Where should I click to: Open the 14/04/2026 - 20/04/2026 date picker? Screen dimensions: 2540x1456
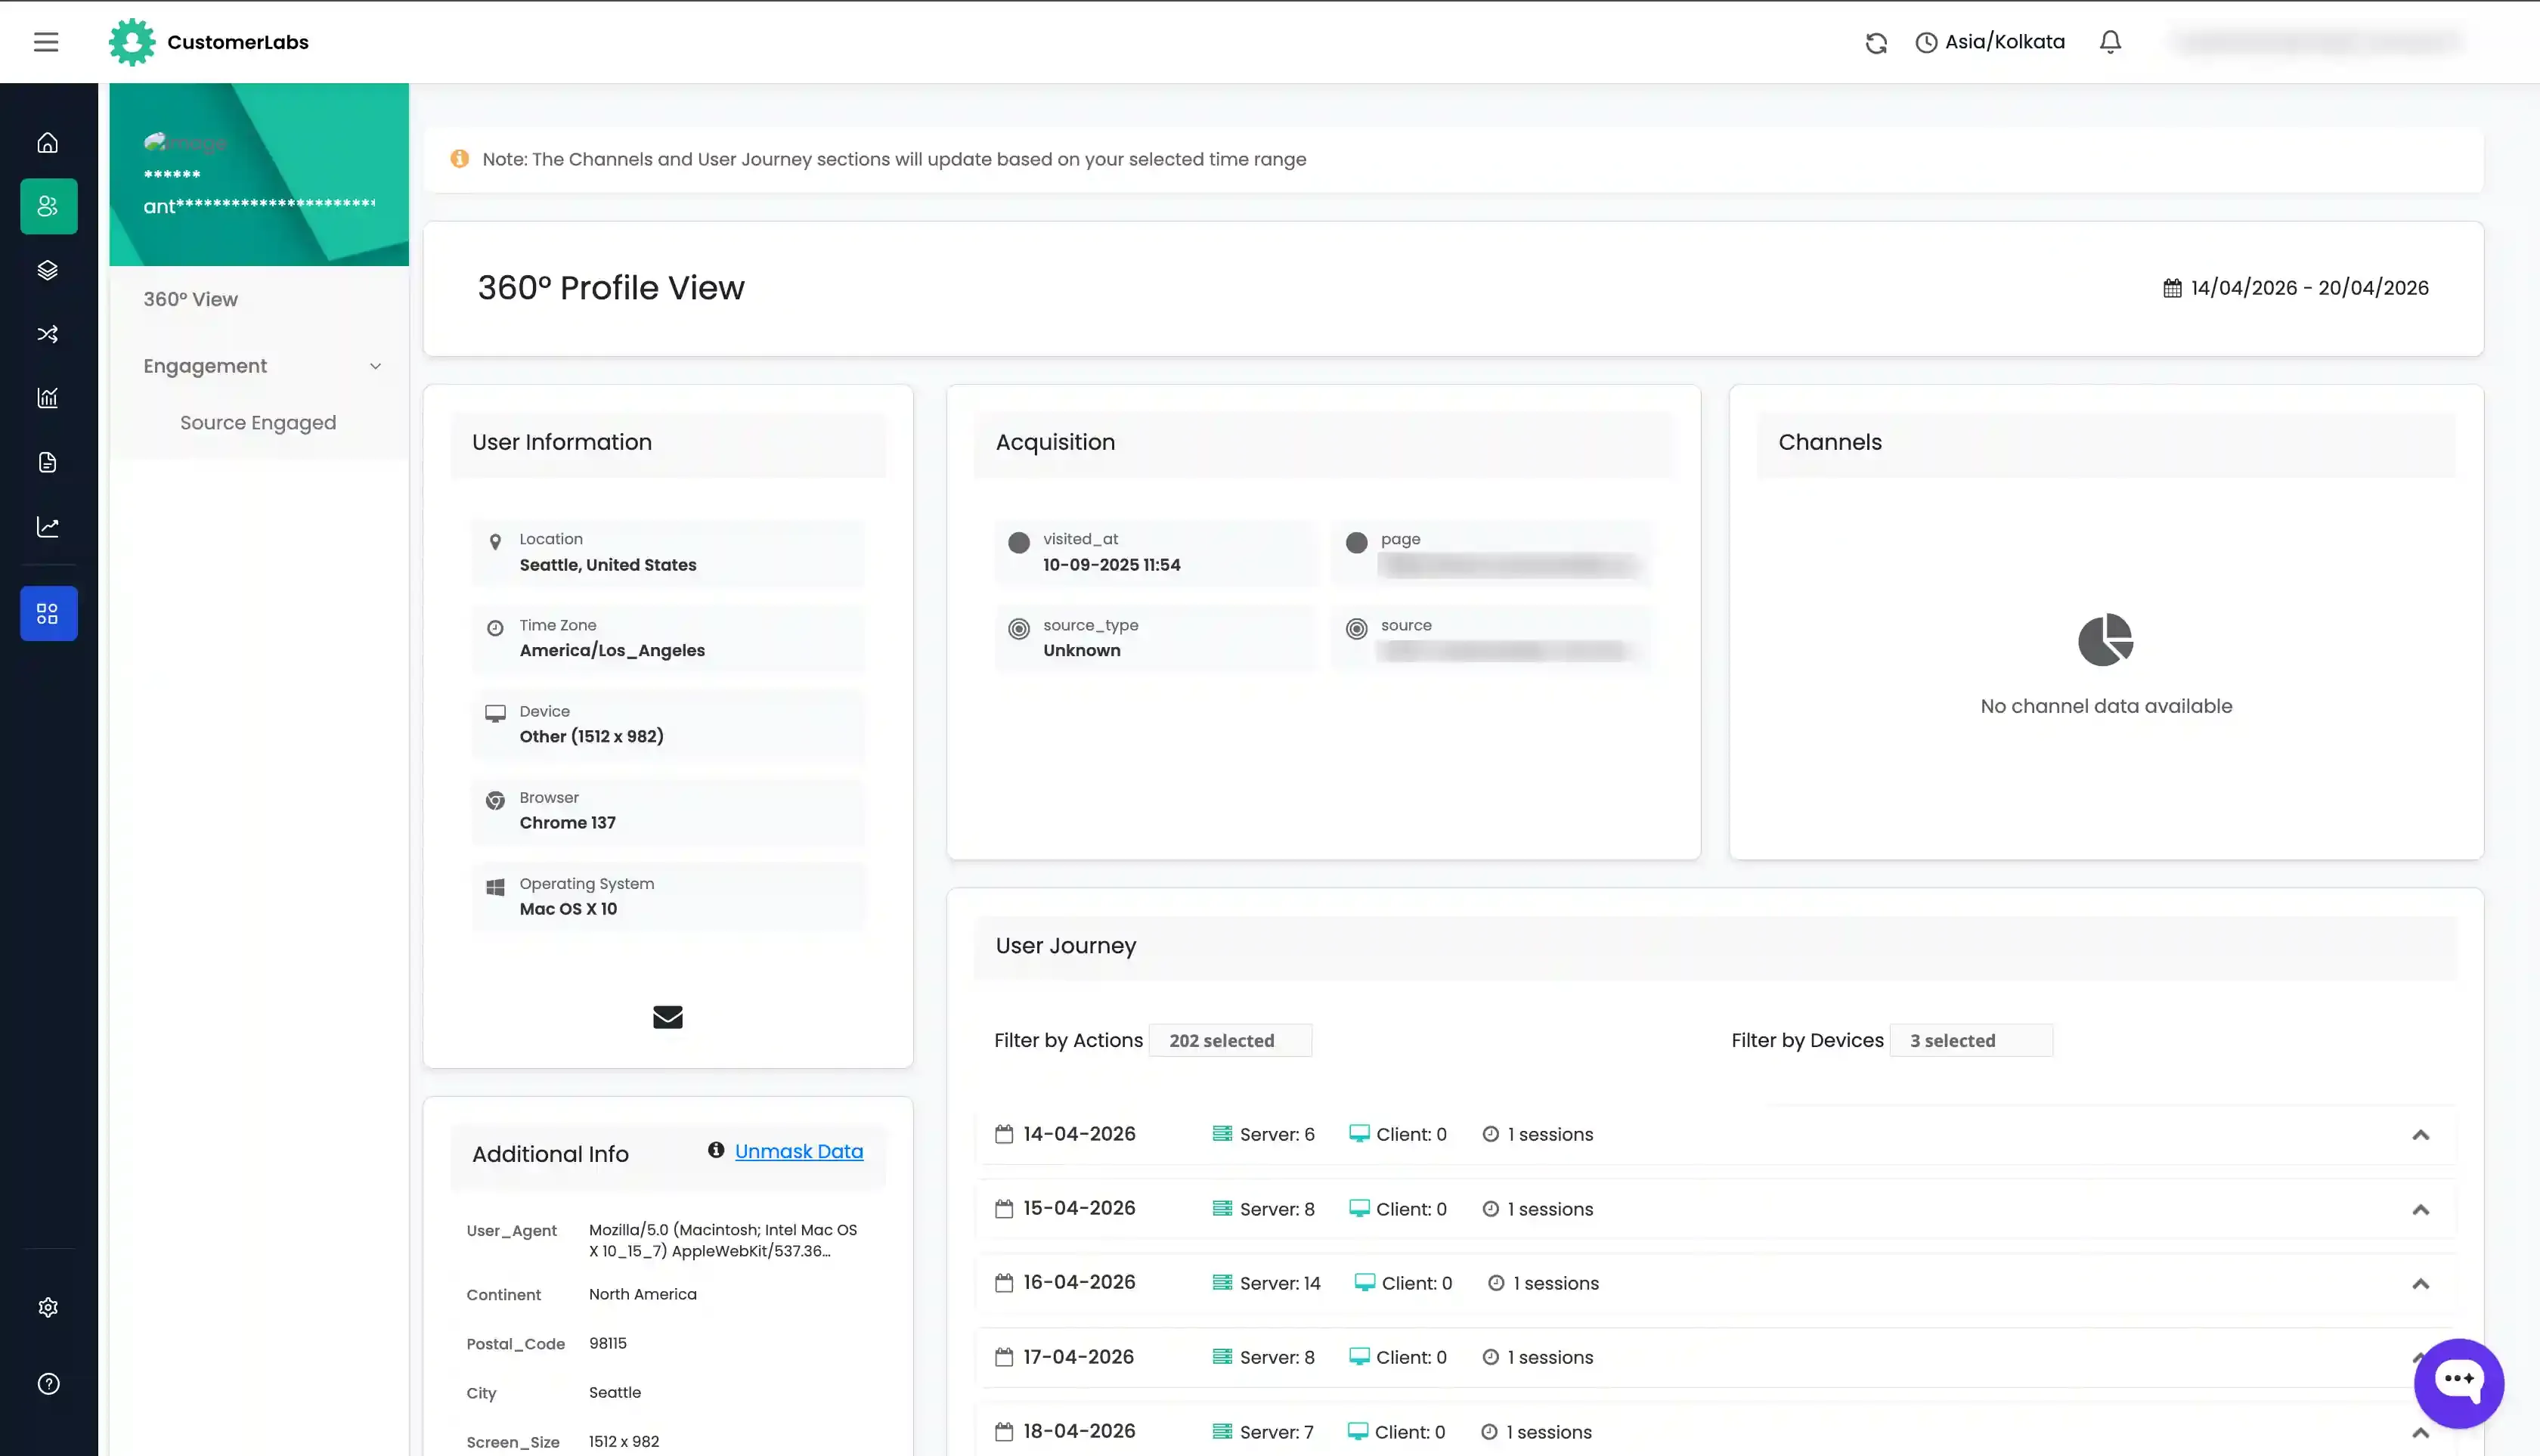(2296, 288)
